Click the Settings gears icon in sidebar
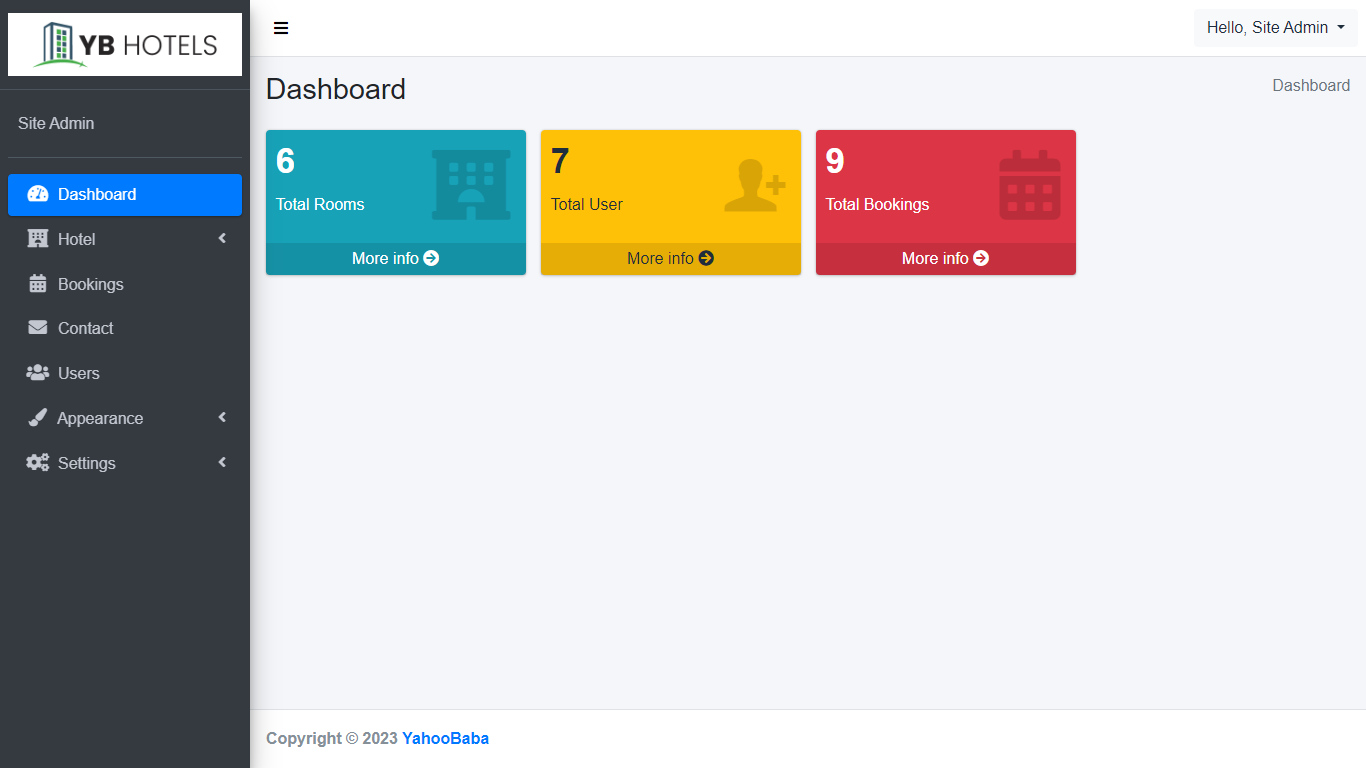 point(38,463)
